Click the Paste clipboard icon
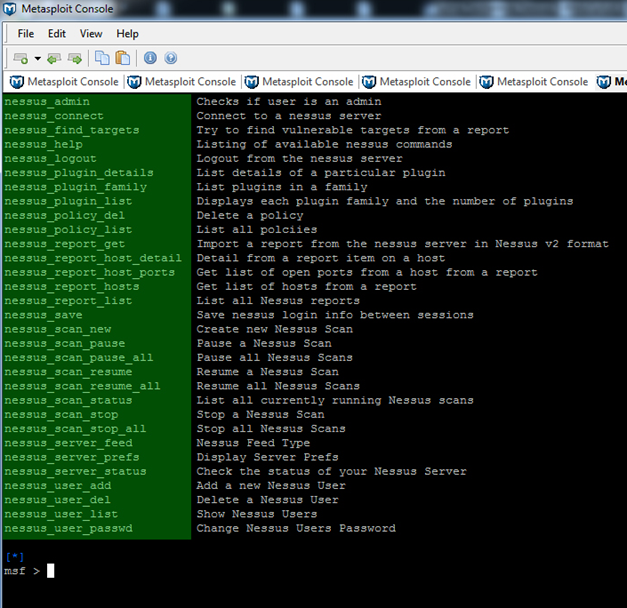This screenshot has width=627, height=608. click(x=123, y=58)
